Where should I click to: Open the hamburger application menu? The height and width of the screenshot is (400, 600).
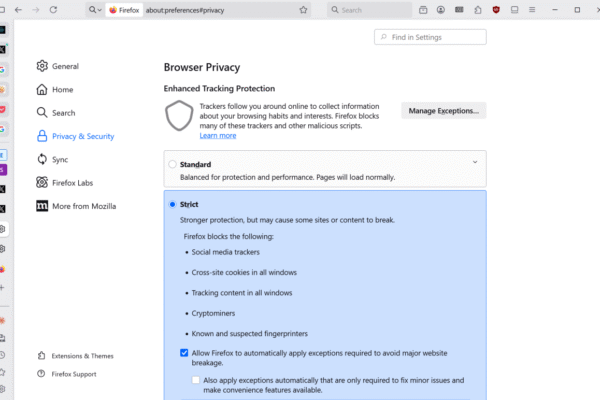coord(532,10)
